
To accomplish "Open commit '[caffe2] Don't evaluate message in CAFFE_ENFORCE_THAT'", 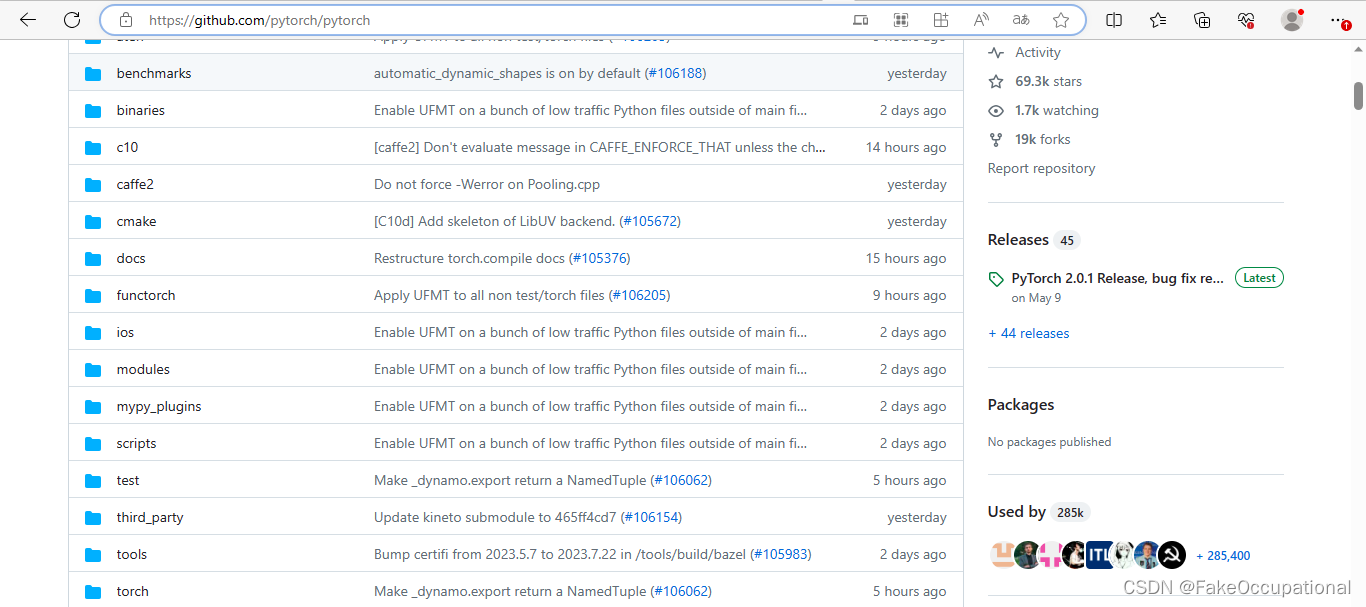I will 600,147.
